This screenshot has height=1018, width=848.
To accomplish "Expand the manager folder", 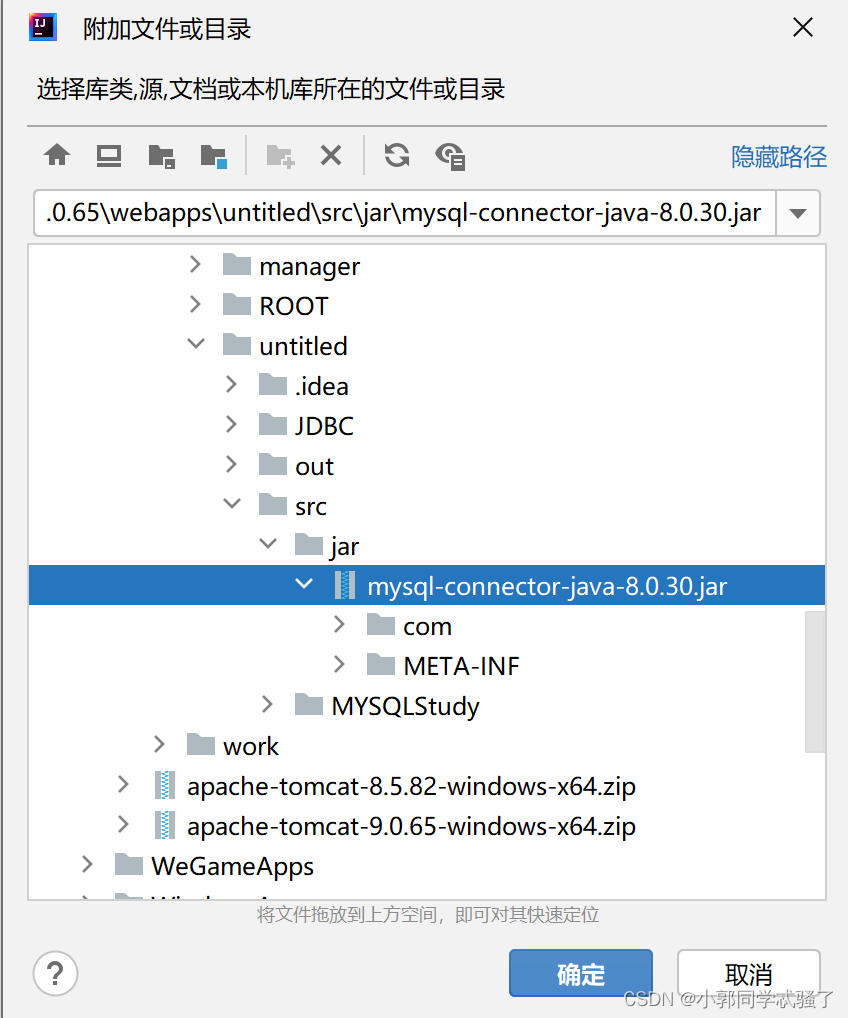I will pos(194,265).
